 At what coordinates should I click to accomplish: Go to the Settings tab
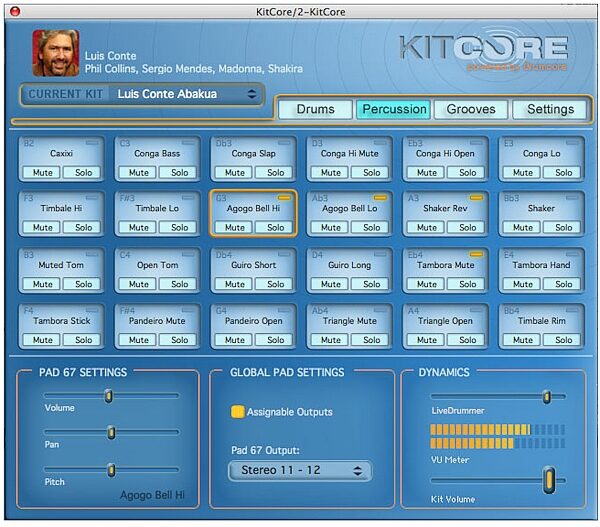550,109
